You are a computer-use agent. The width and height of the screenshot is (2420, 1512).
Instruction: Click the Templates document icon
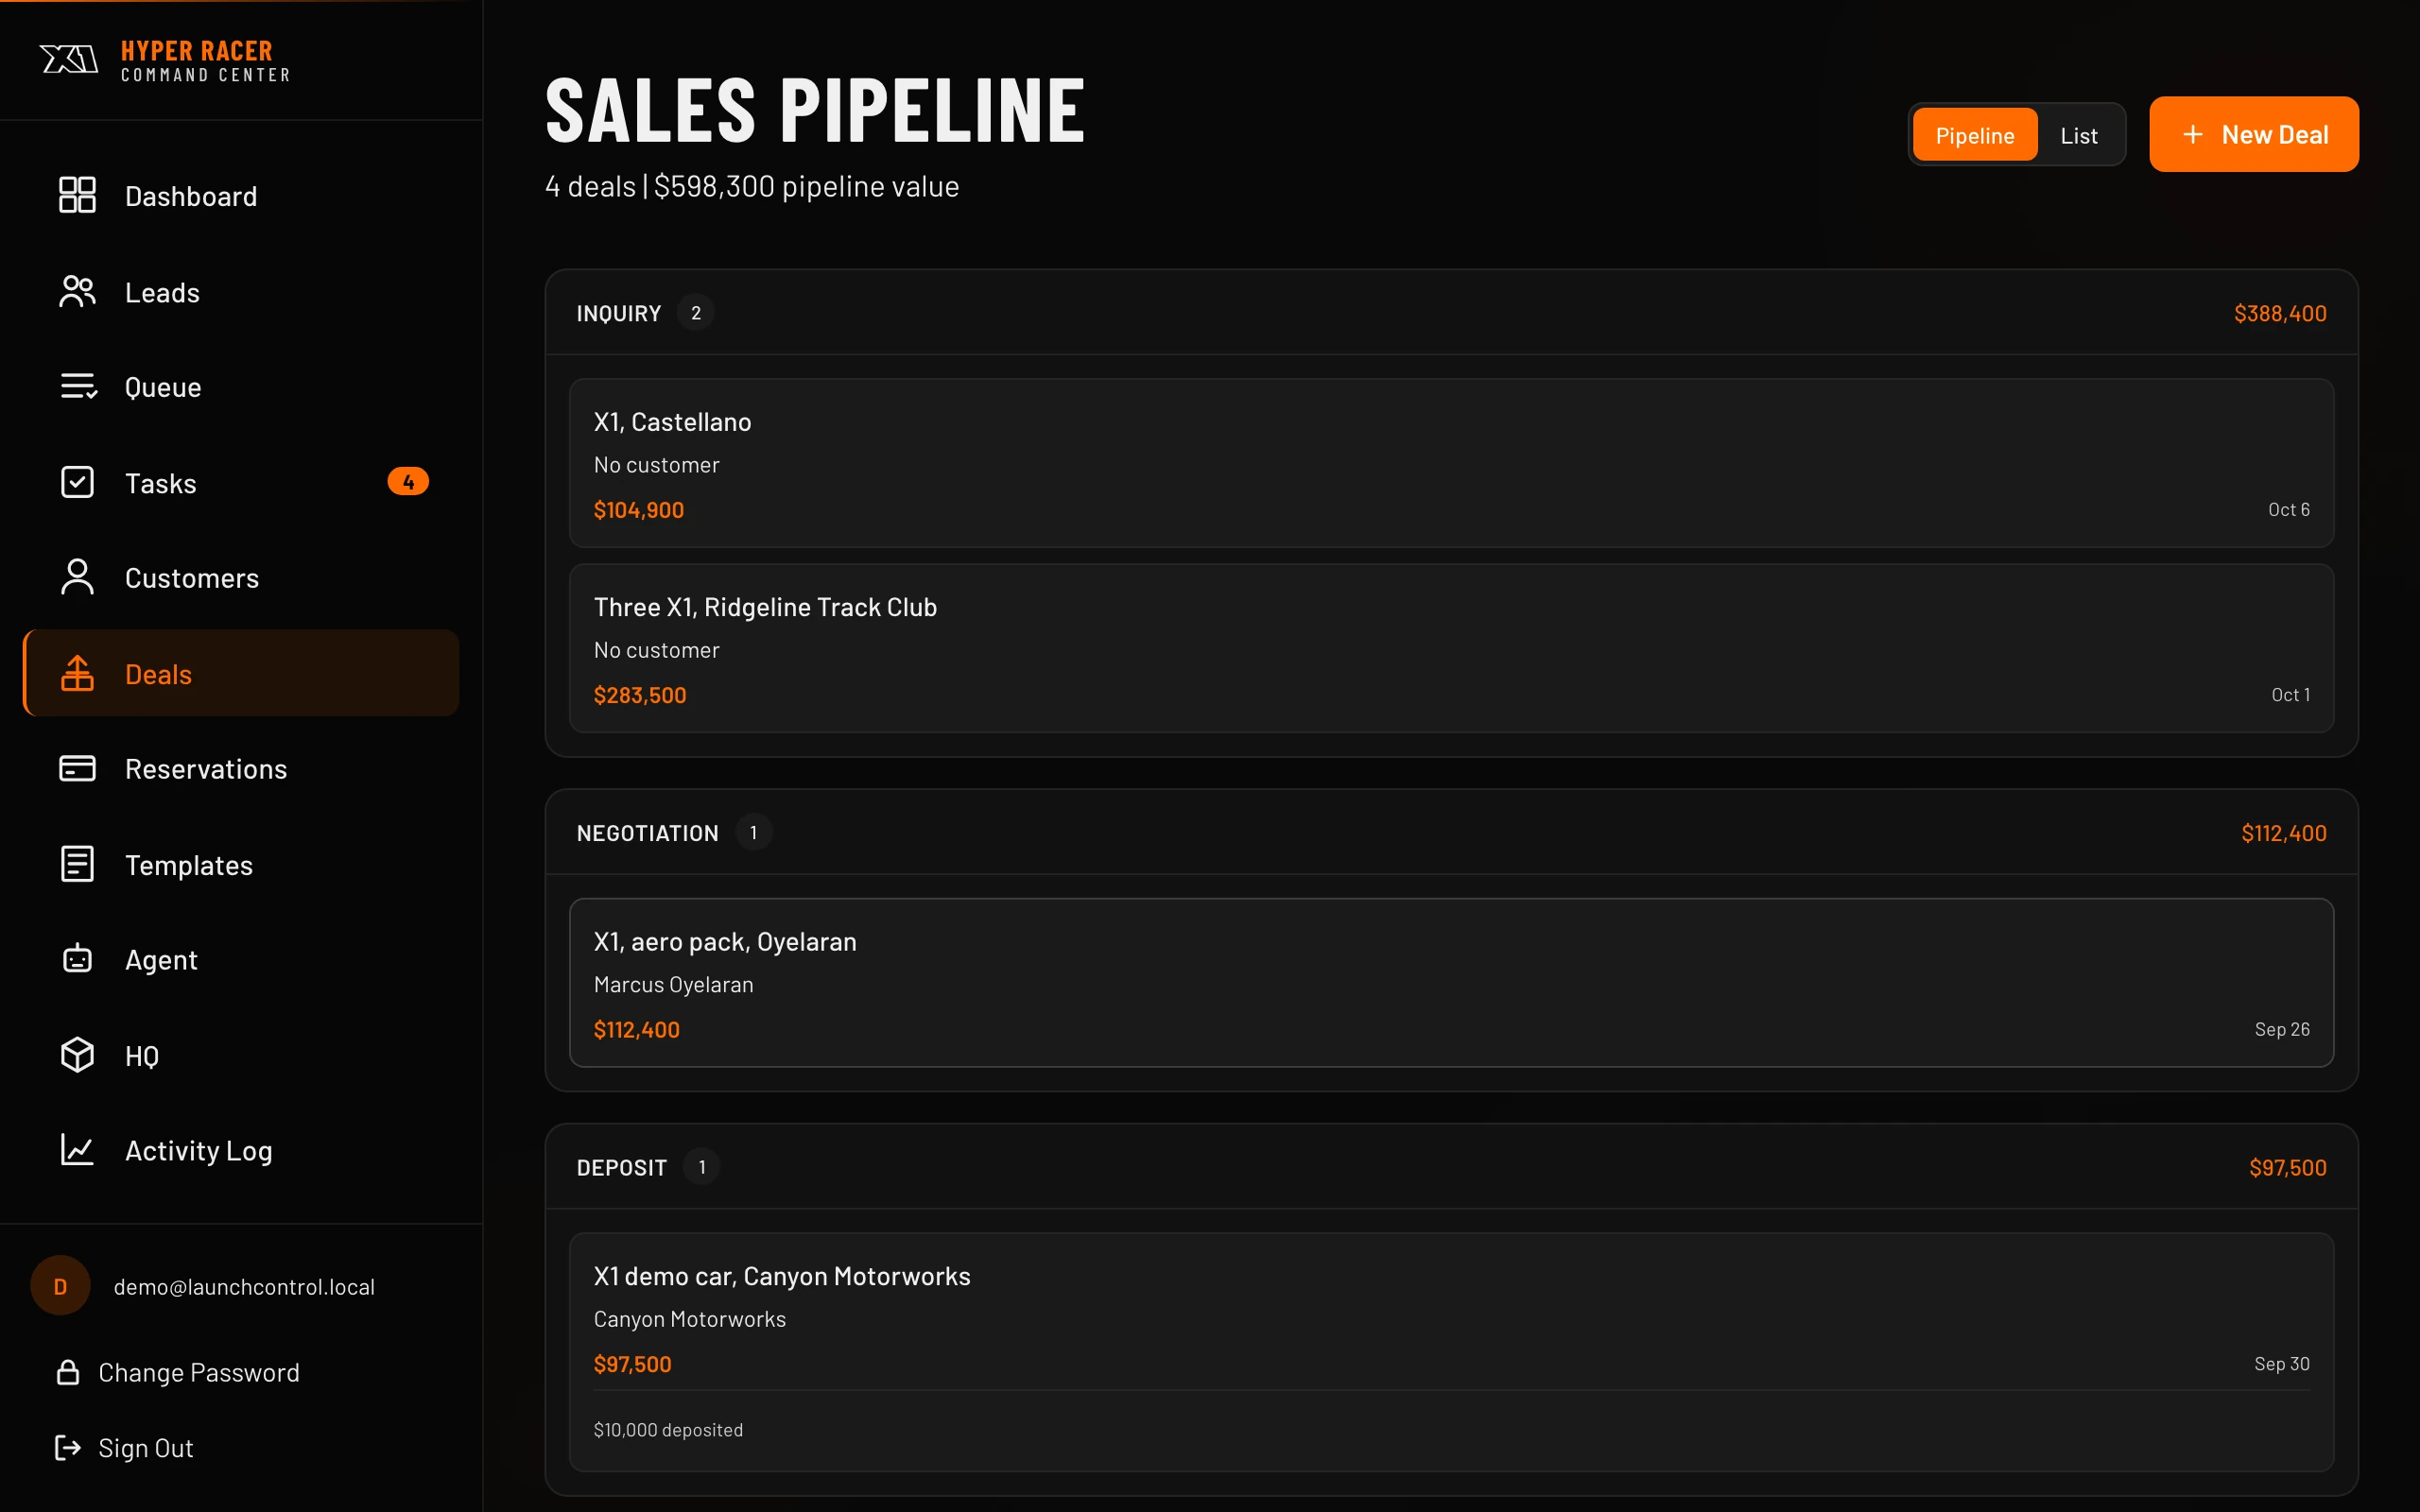[x=77, y=864]
